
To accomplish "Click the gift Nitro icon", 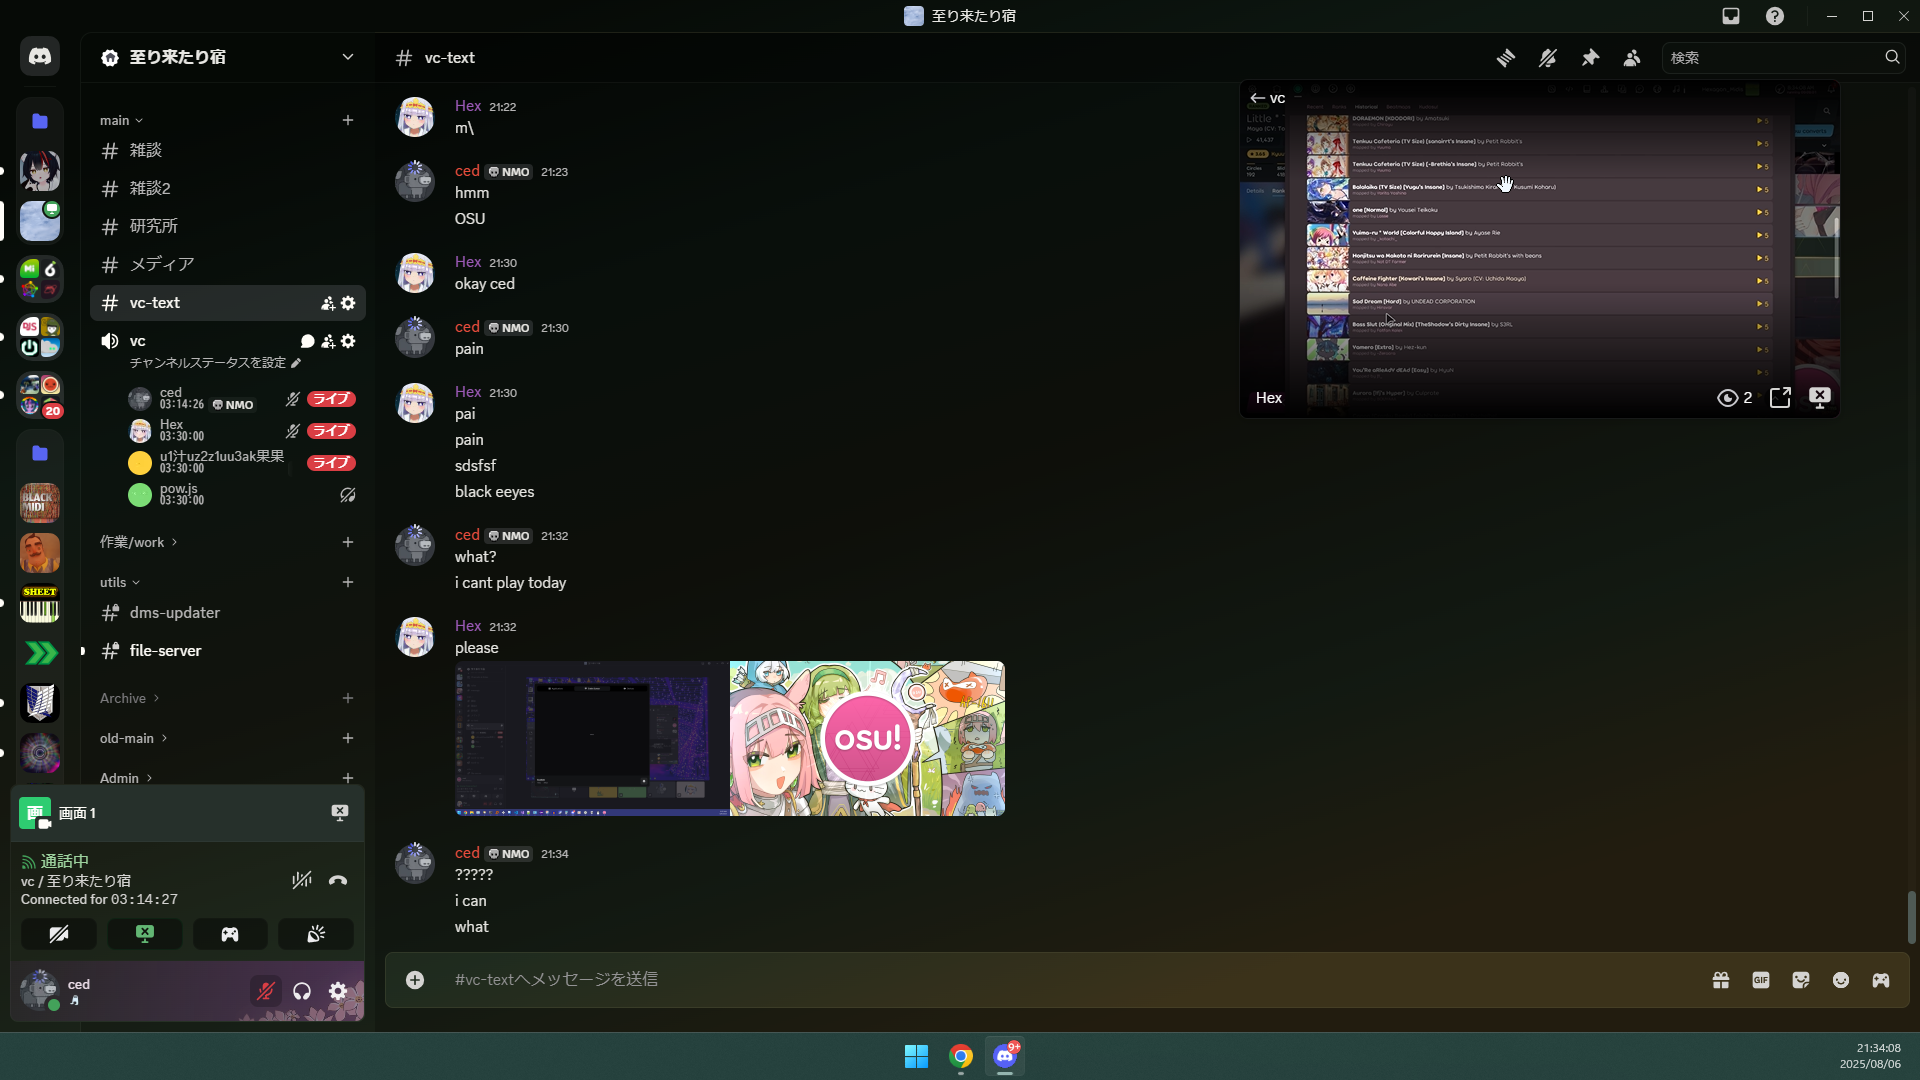I will pyautogui.click(x=1721, y=980).
